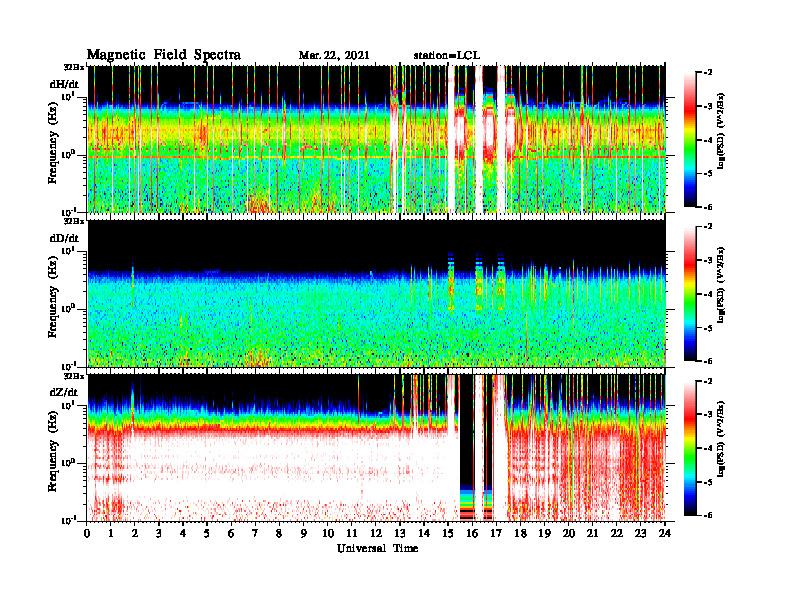Click hour tick label "9" on time axis

pos(303,533)
